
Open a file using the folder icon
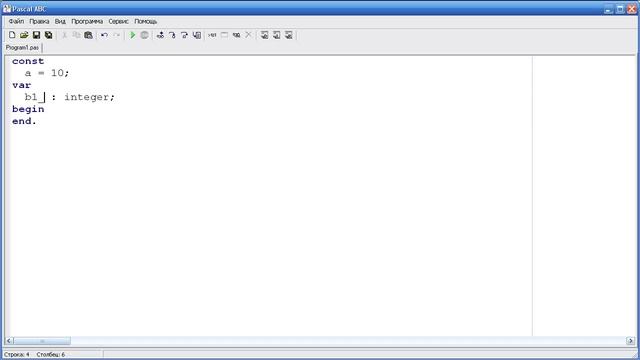pyautogui.click(x=24, y=35)
